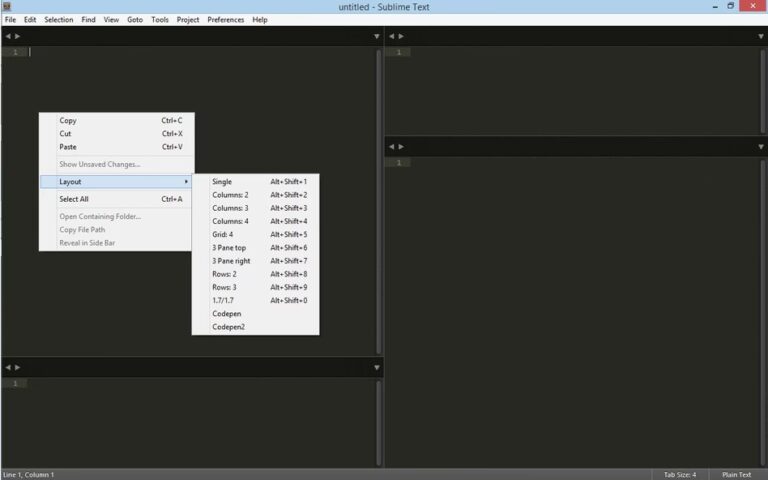
Task: Open tab dropdown in top-left pane
Action: click(x=377, y=37)
